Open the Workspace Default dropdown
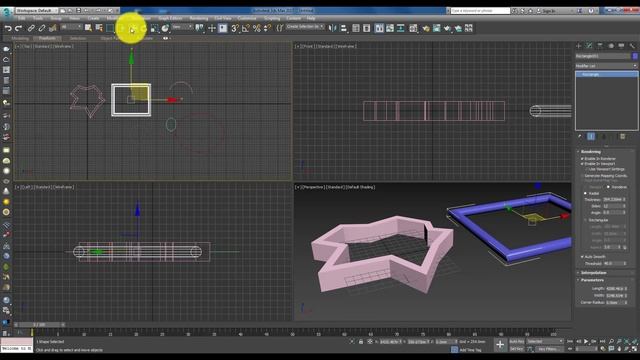The width and height of the screenshot is (640, 360). pos(36,10)
